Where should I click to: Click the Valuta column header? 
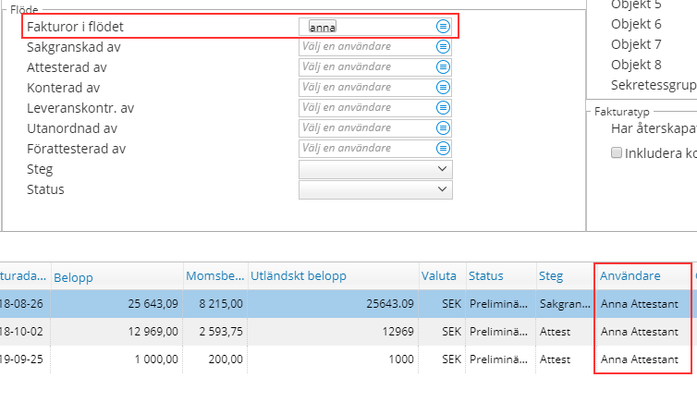click(438, 276)
